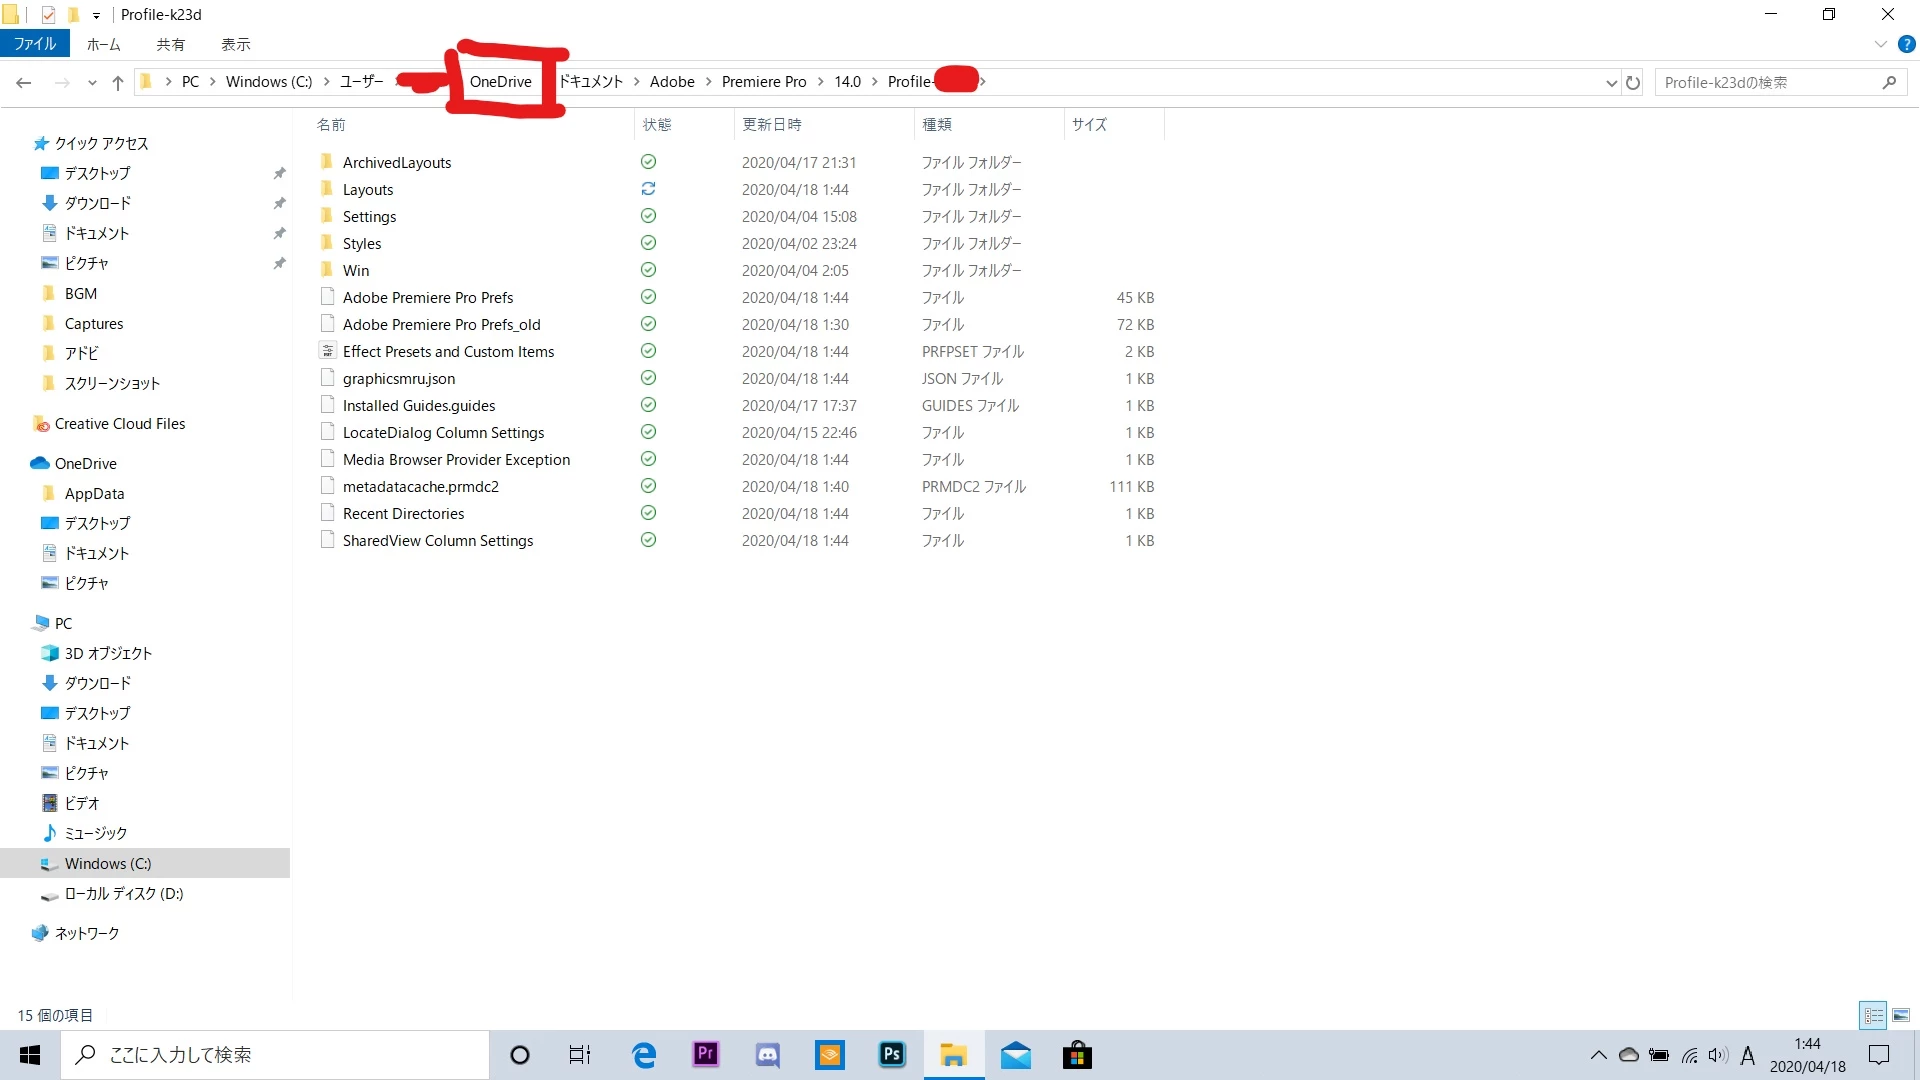This screenshot has width=1920, height=1080.
Task: Select the Layouts folder
Action: click(368, 190)
